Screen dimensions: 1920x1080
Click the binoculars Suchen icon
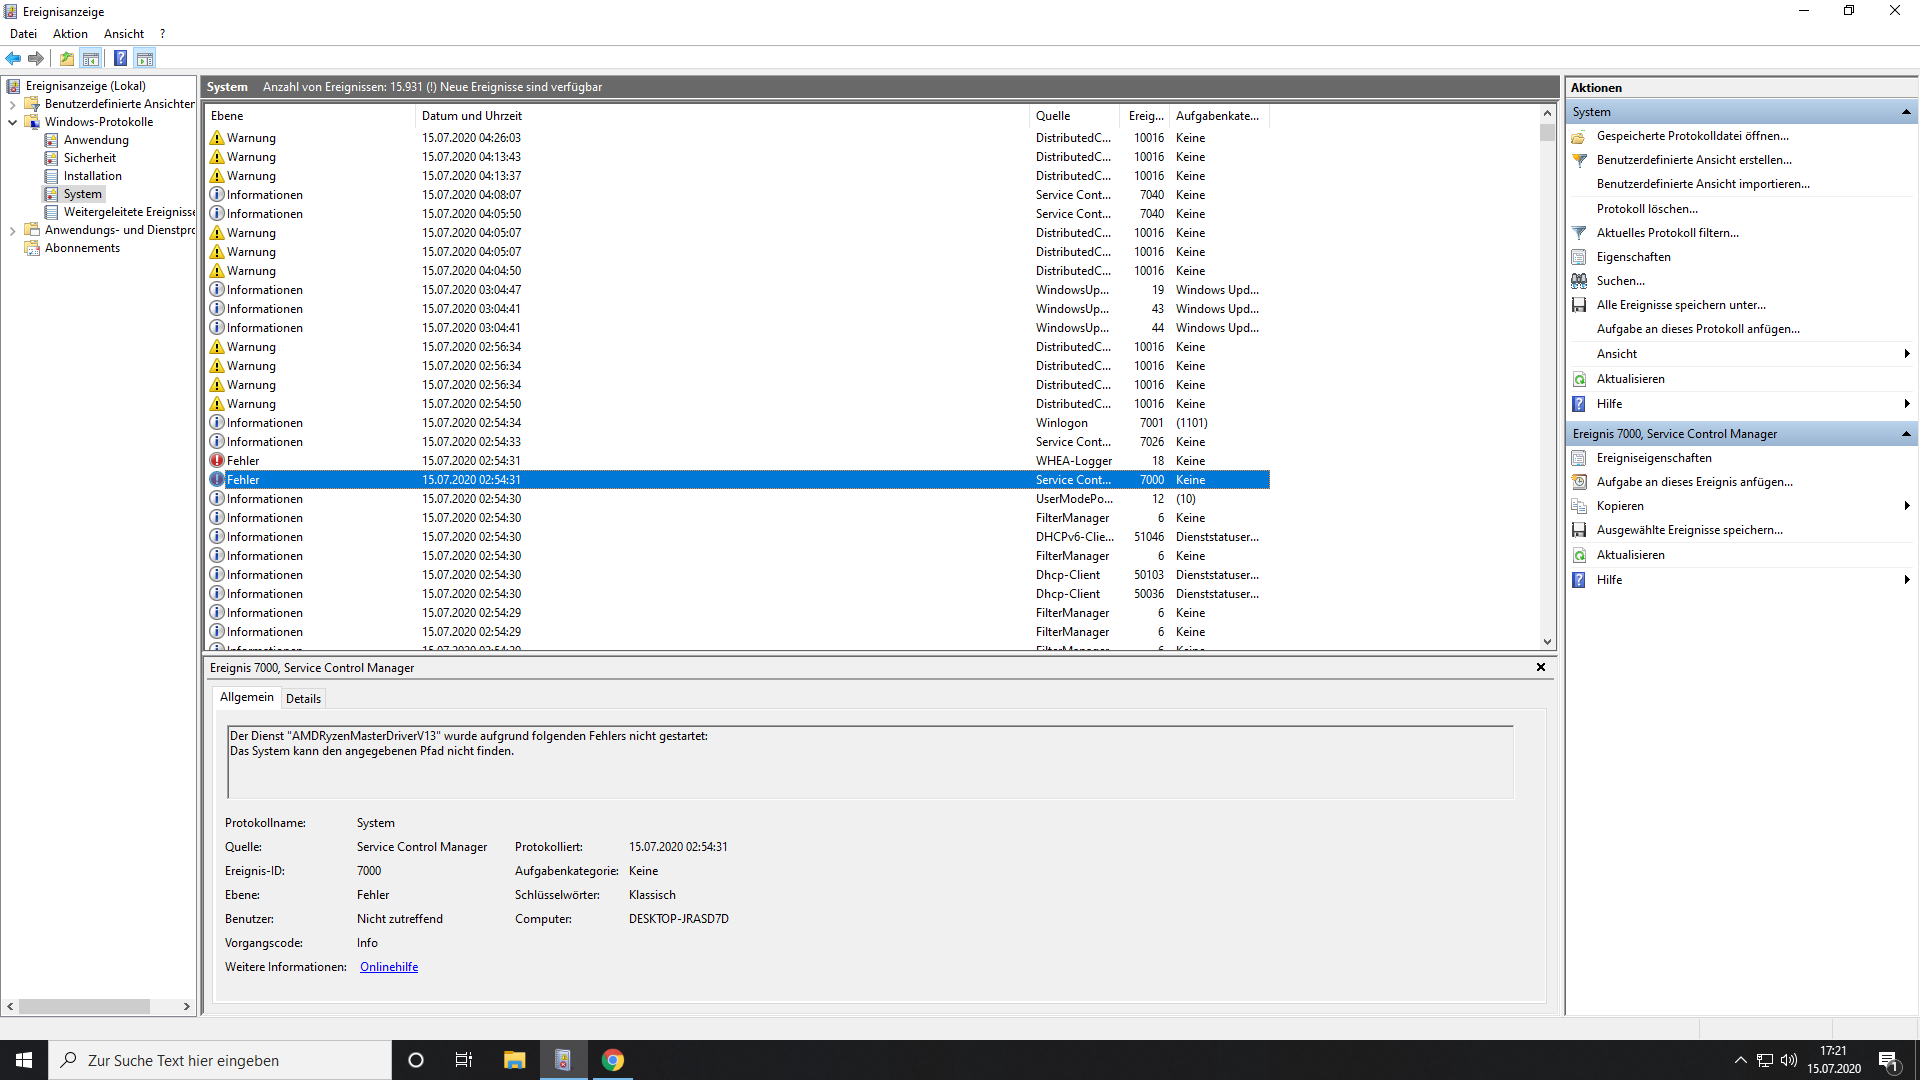pyautogui.click(x=1579, y=281)
